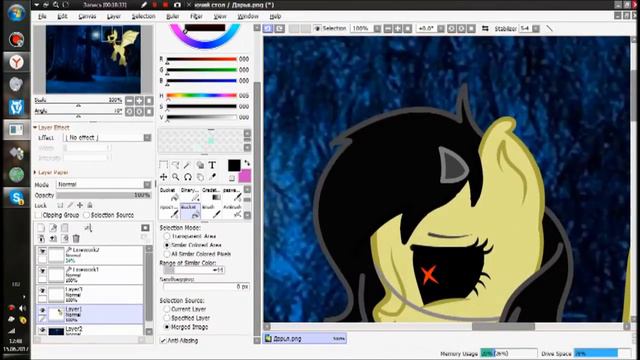Select Transparent Area selection mode
The width and height of the screenshot is (640, 360).
click(x=167, y=236)
